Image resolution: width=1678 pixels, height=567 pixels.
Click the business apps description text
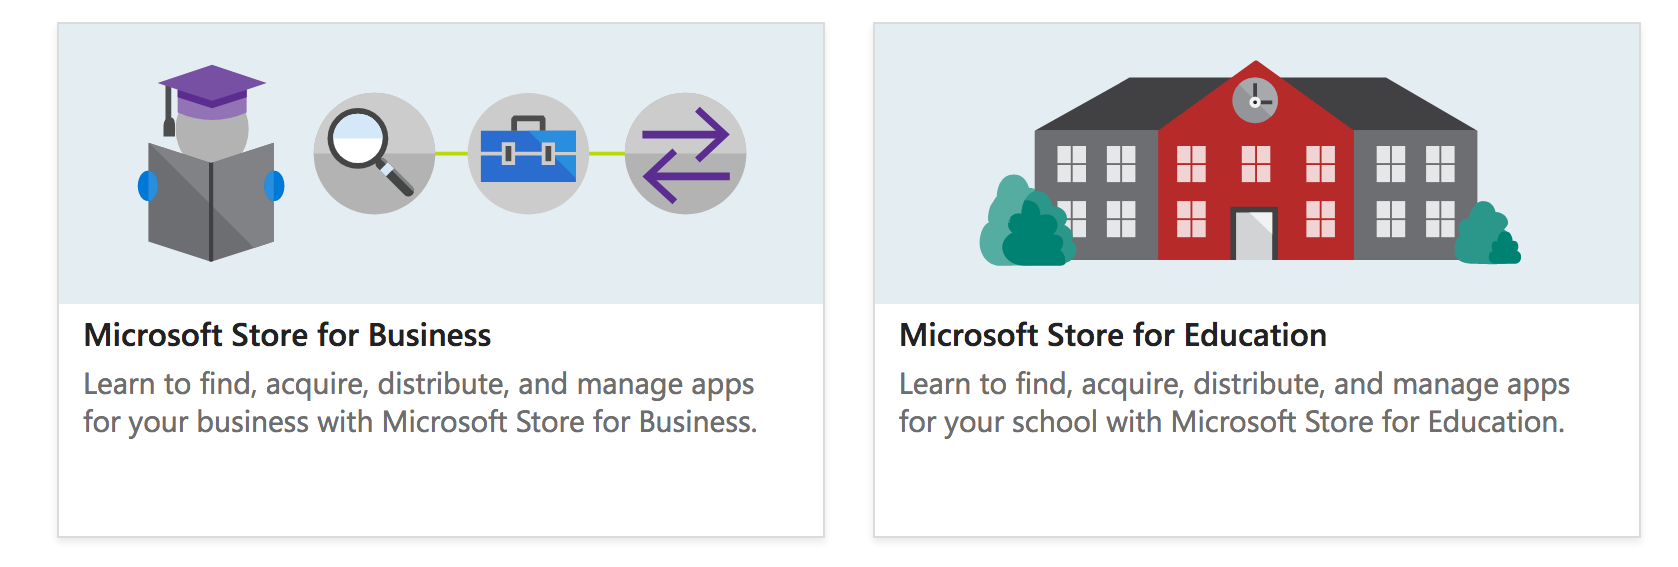[420, 403]
